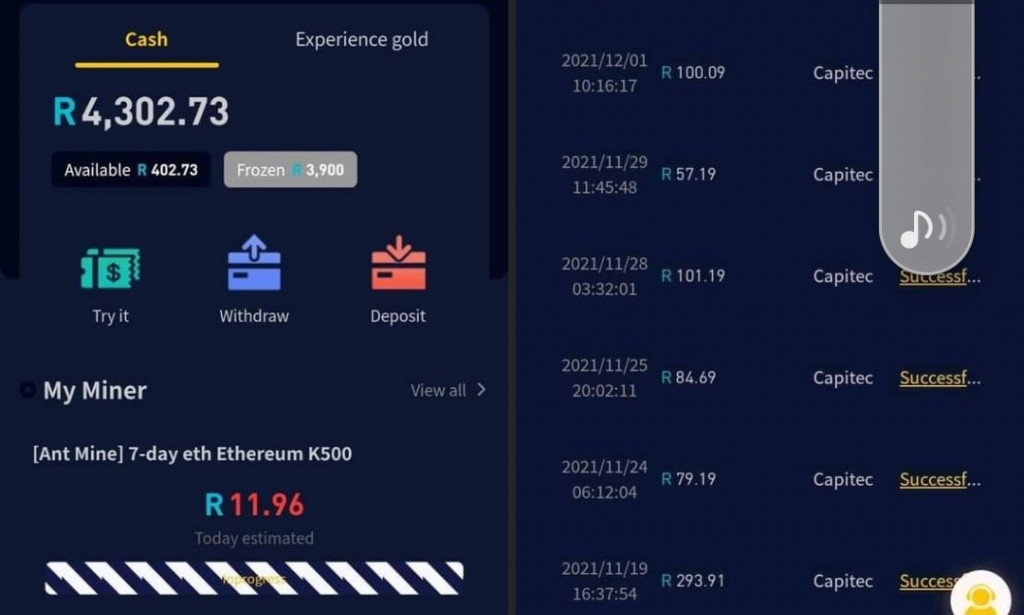Screen dimensions: 1024x615
Task: Select the R 57.19 Capitec transaction row
Action: pos(720,174)
